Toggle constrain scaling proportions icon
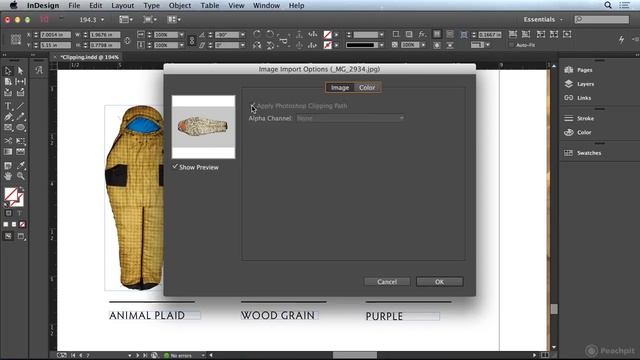The width and height of the screenshot is (640, 360). coord(191,40)
